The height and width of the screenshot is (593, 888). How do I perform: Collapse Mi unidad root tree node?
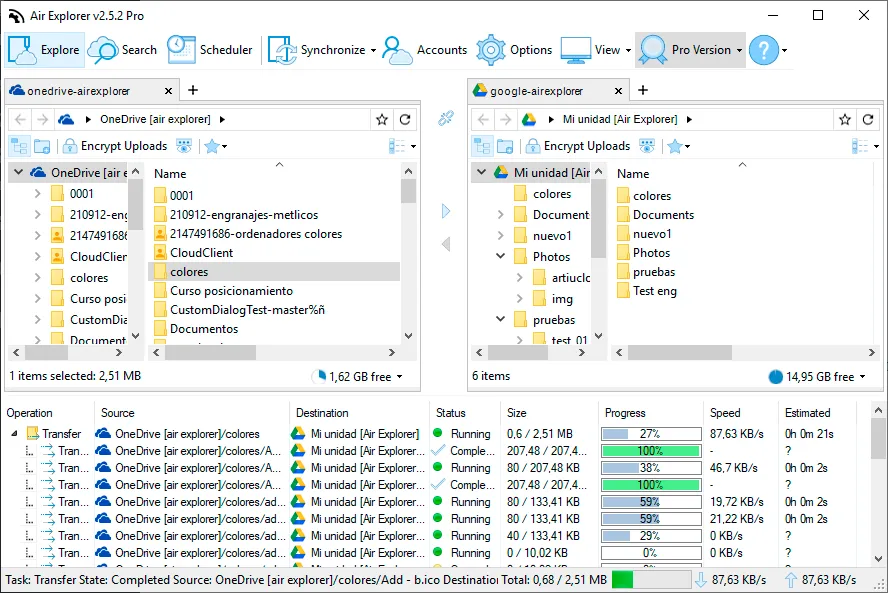pyautogui.click(x=481, y=172)
